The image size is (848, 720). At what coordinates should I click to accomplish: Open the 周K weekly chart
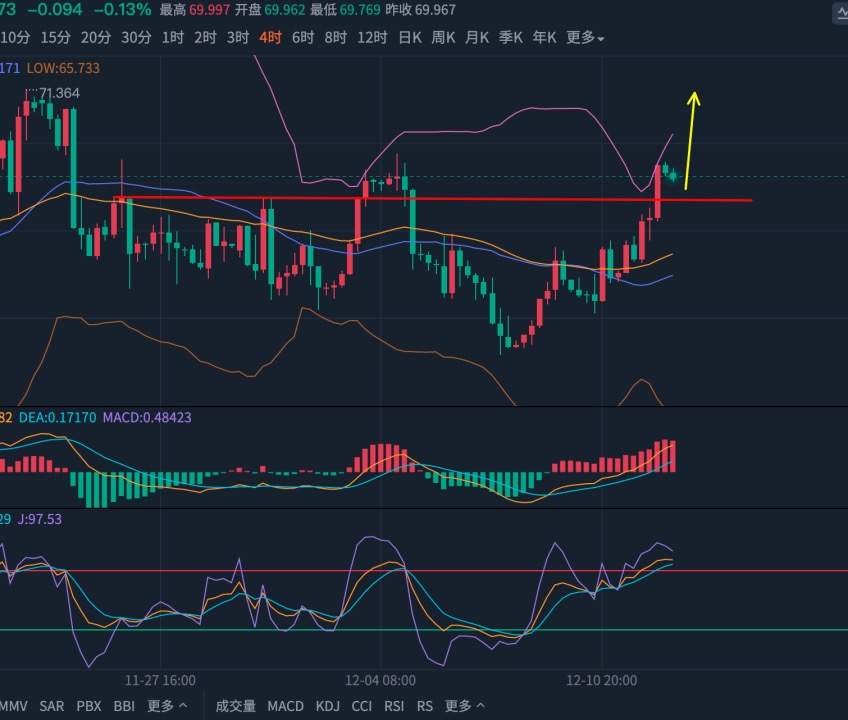(443, 37)
